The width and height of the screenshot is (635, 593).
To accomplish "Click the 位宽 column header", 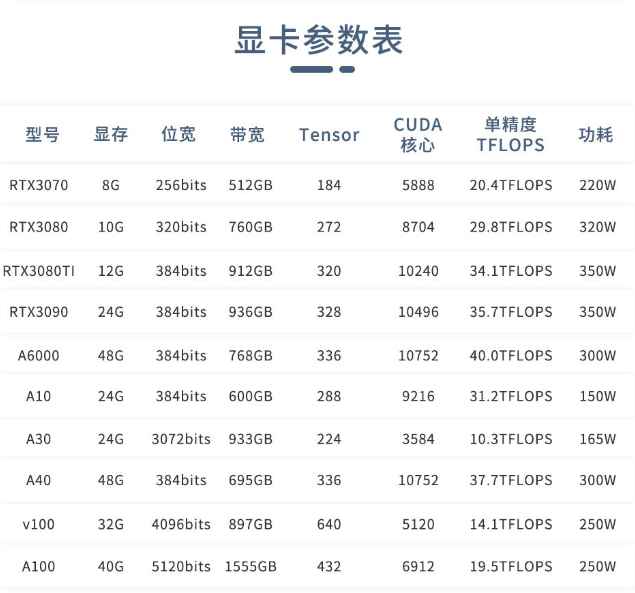I will 179,134.
